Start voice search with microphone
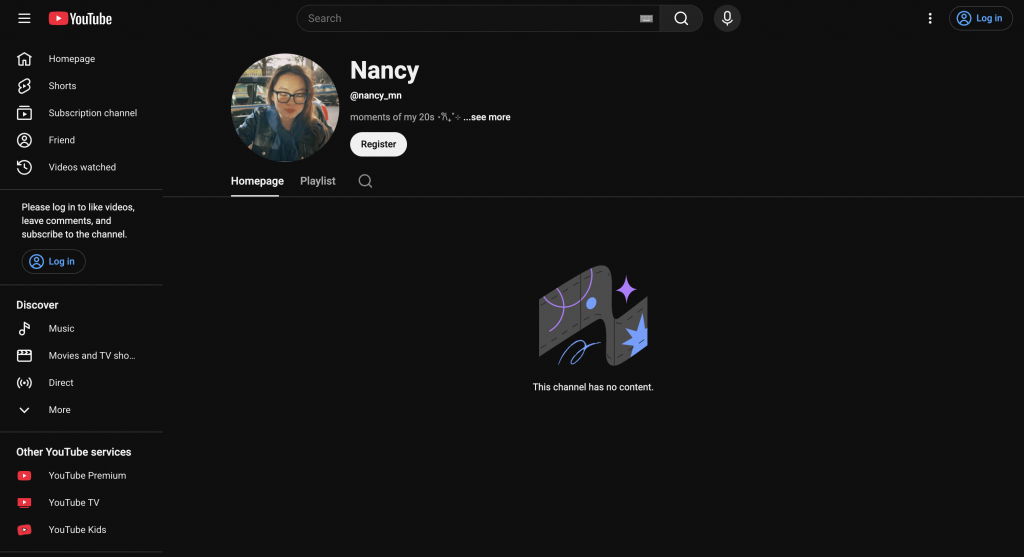The height and width of the screenshot is (557, 1024). [727, 18]
